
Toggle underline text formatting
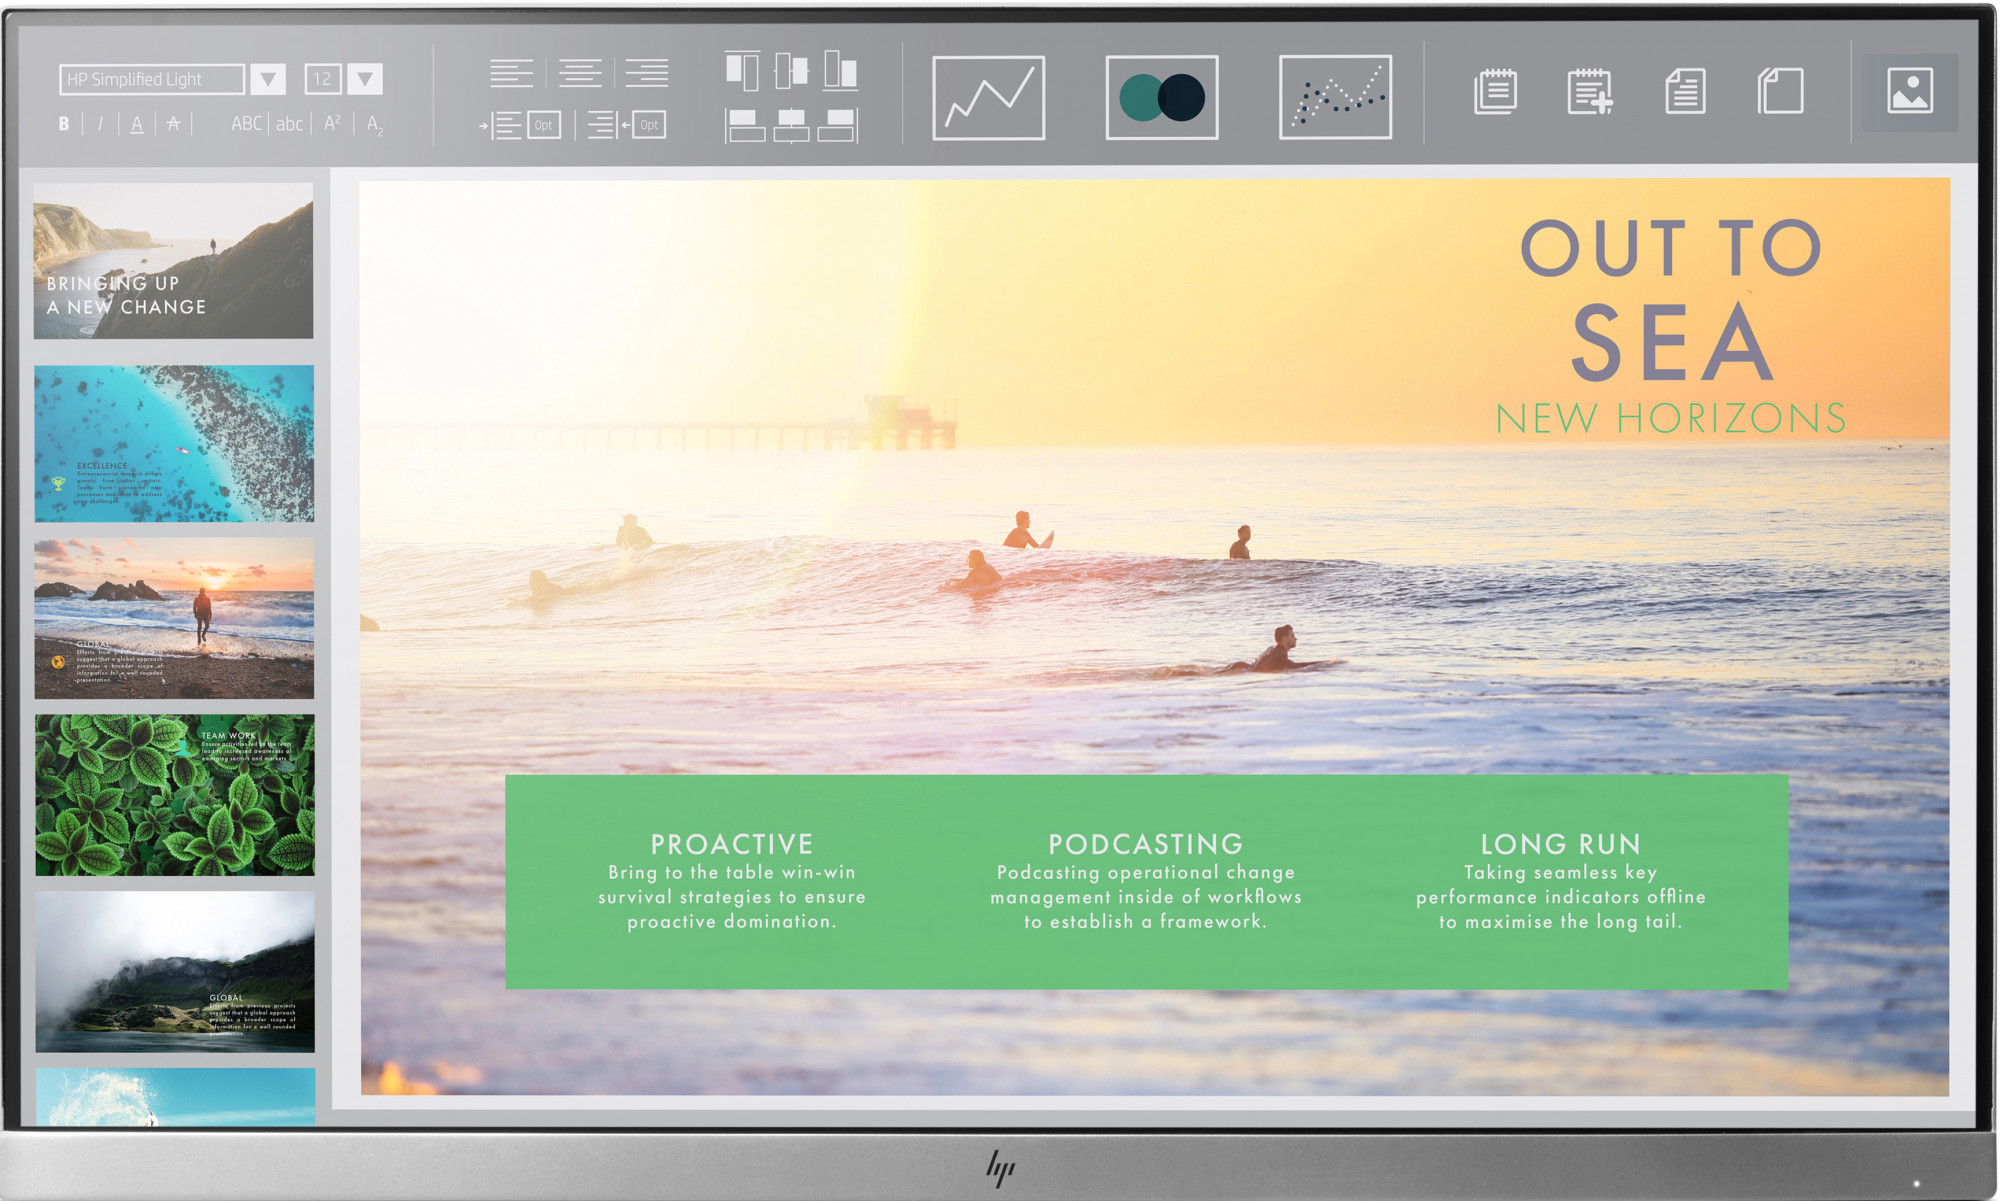137,124
